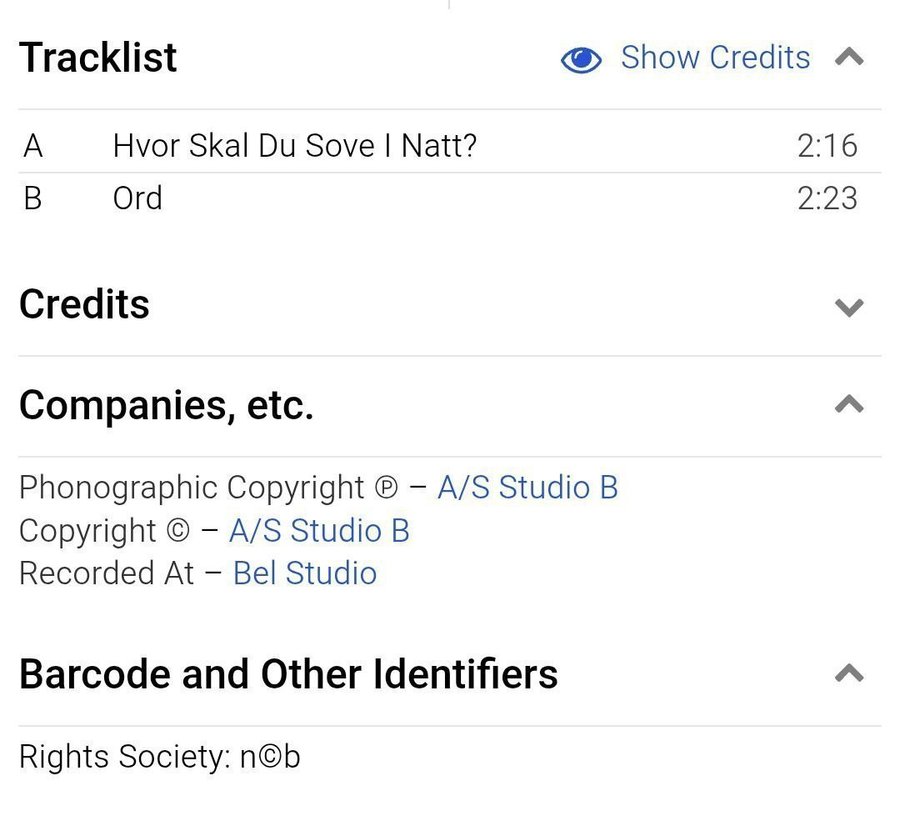Open A/S Studio B Phonographic Copyright link
This screenshot has height=821, width=900.
[x=527, y=488]
